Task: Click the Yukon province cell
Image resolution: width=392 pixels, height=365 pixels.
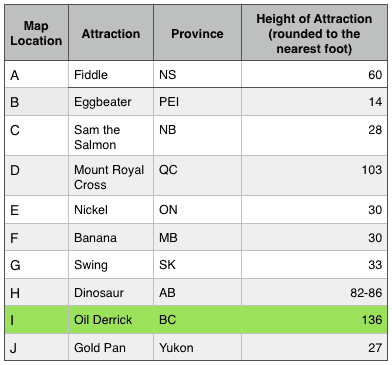Action: pyautogui.click(x=197, y=347)
